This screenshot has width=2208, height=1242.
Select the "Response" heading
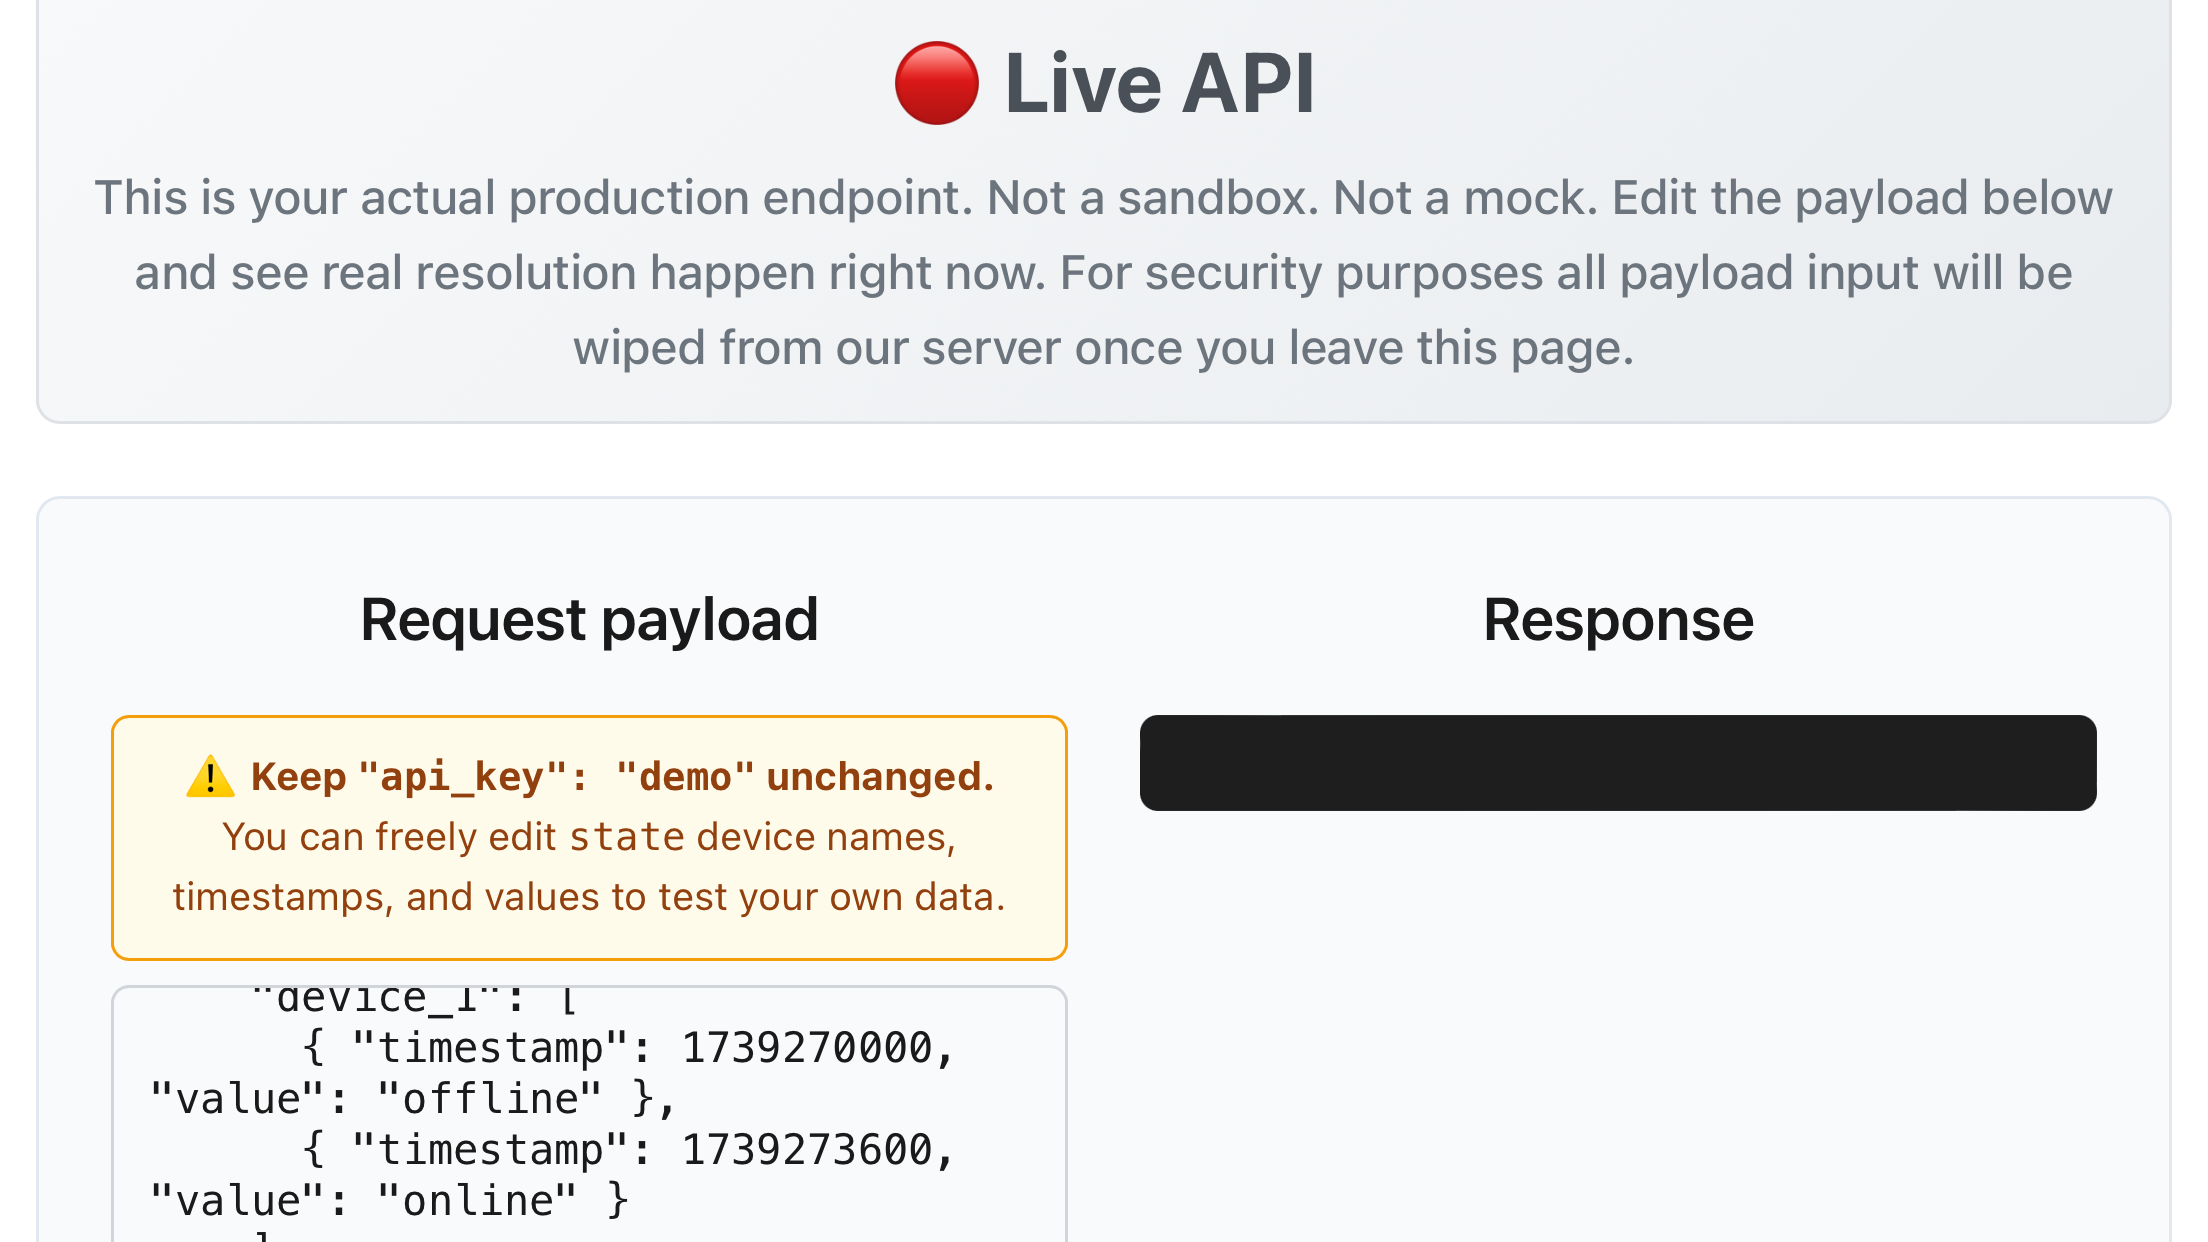[1617, 620]
